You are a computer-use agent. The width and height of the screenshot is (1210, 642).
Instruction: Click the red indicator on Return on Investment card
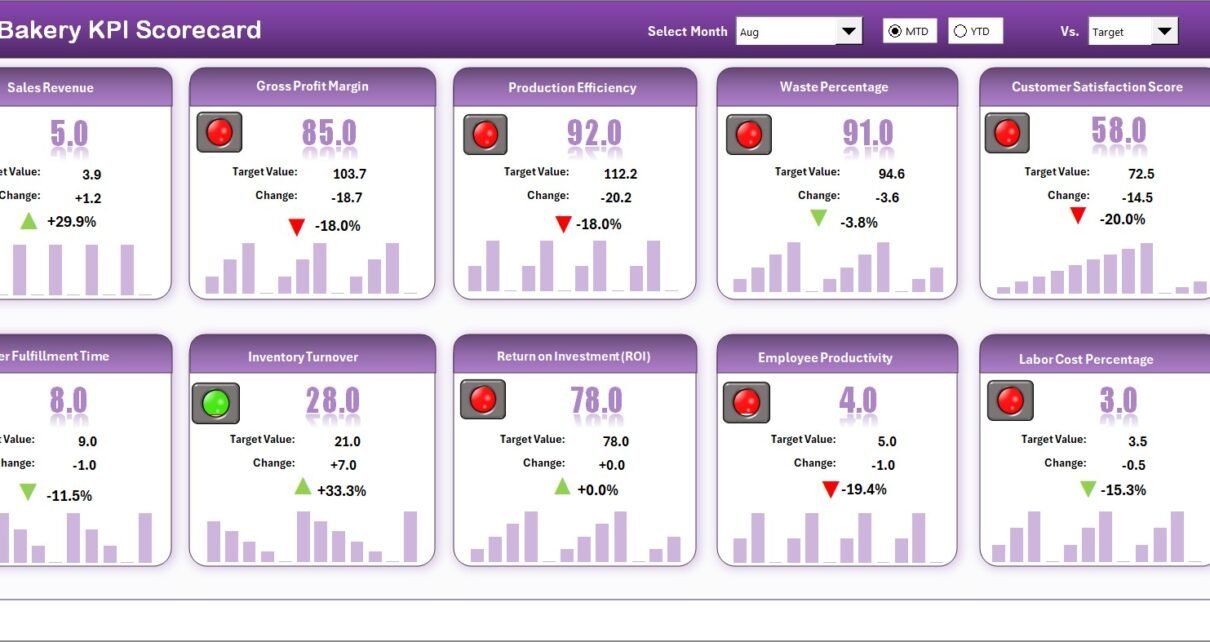point(483,399)
